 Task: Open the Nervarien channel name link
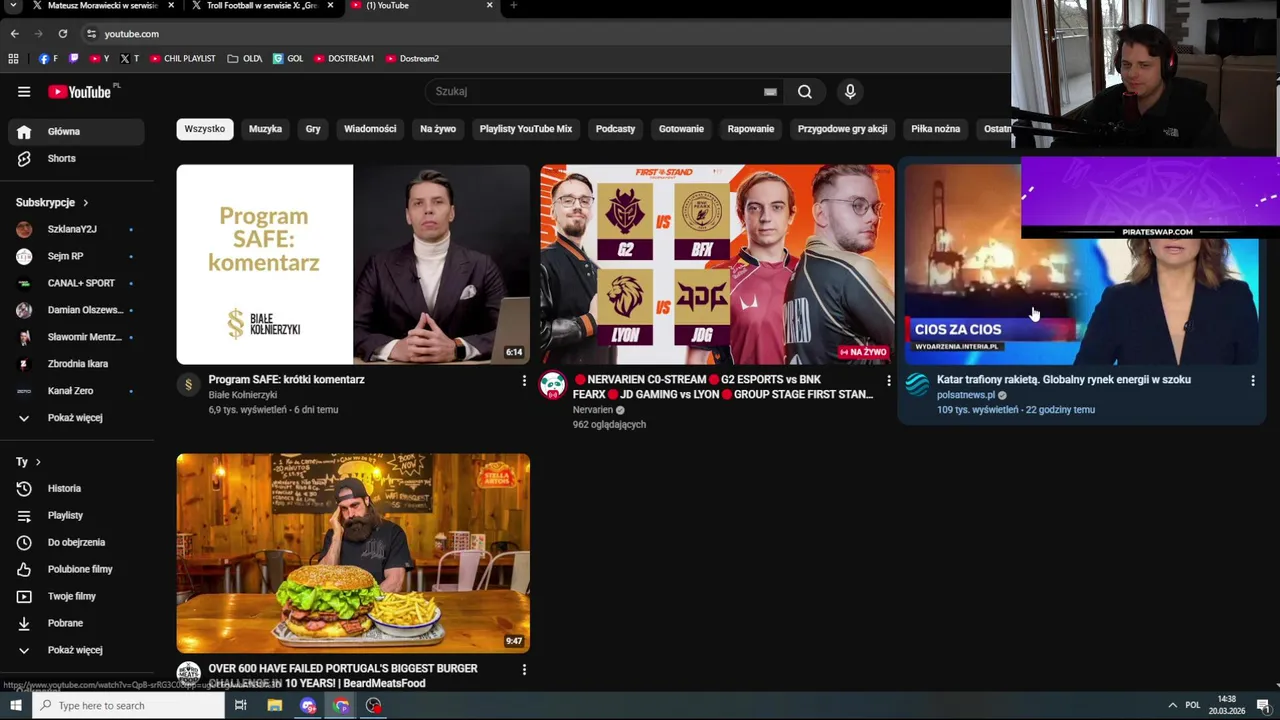[x=593, y=410]
